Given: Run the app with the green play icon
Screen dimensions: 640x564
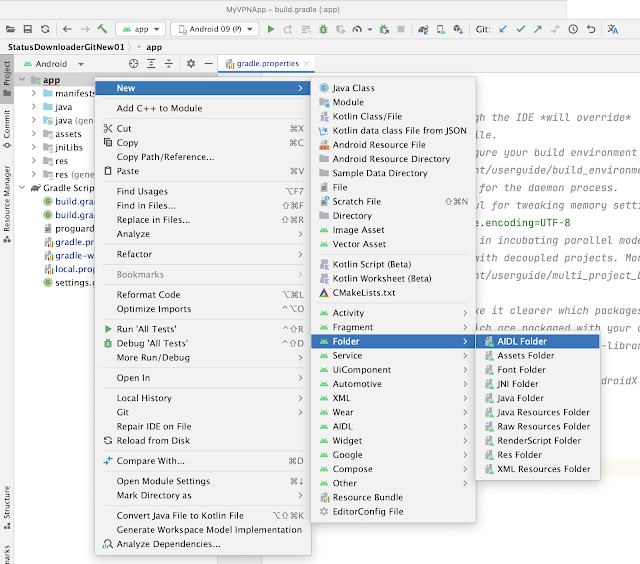Looking at the screenshot, I should coord(271,29).
